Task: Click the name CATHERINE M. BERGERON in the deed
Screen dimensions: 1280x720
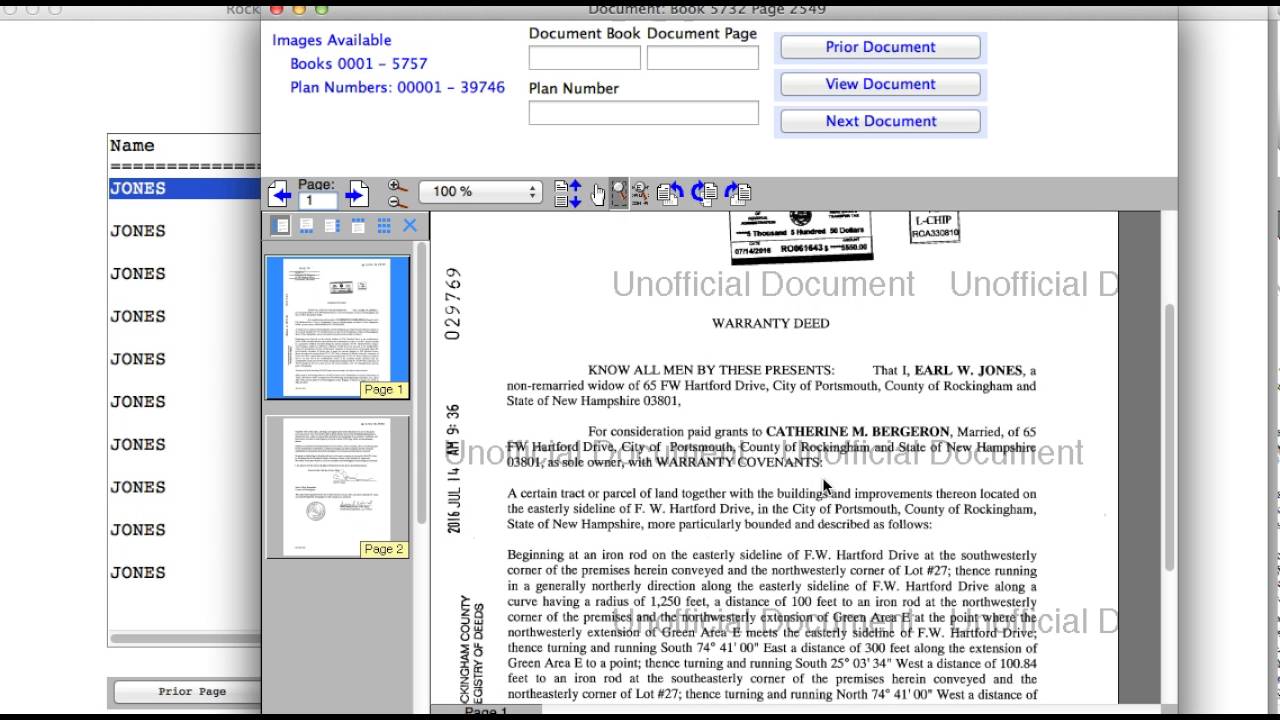Action: [858, 432]
